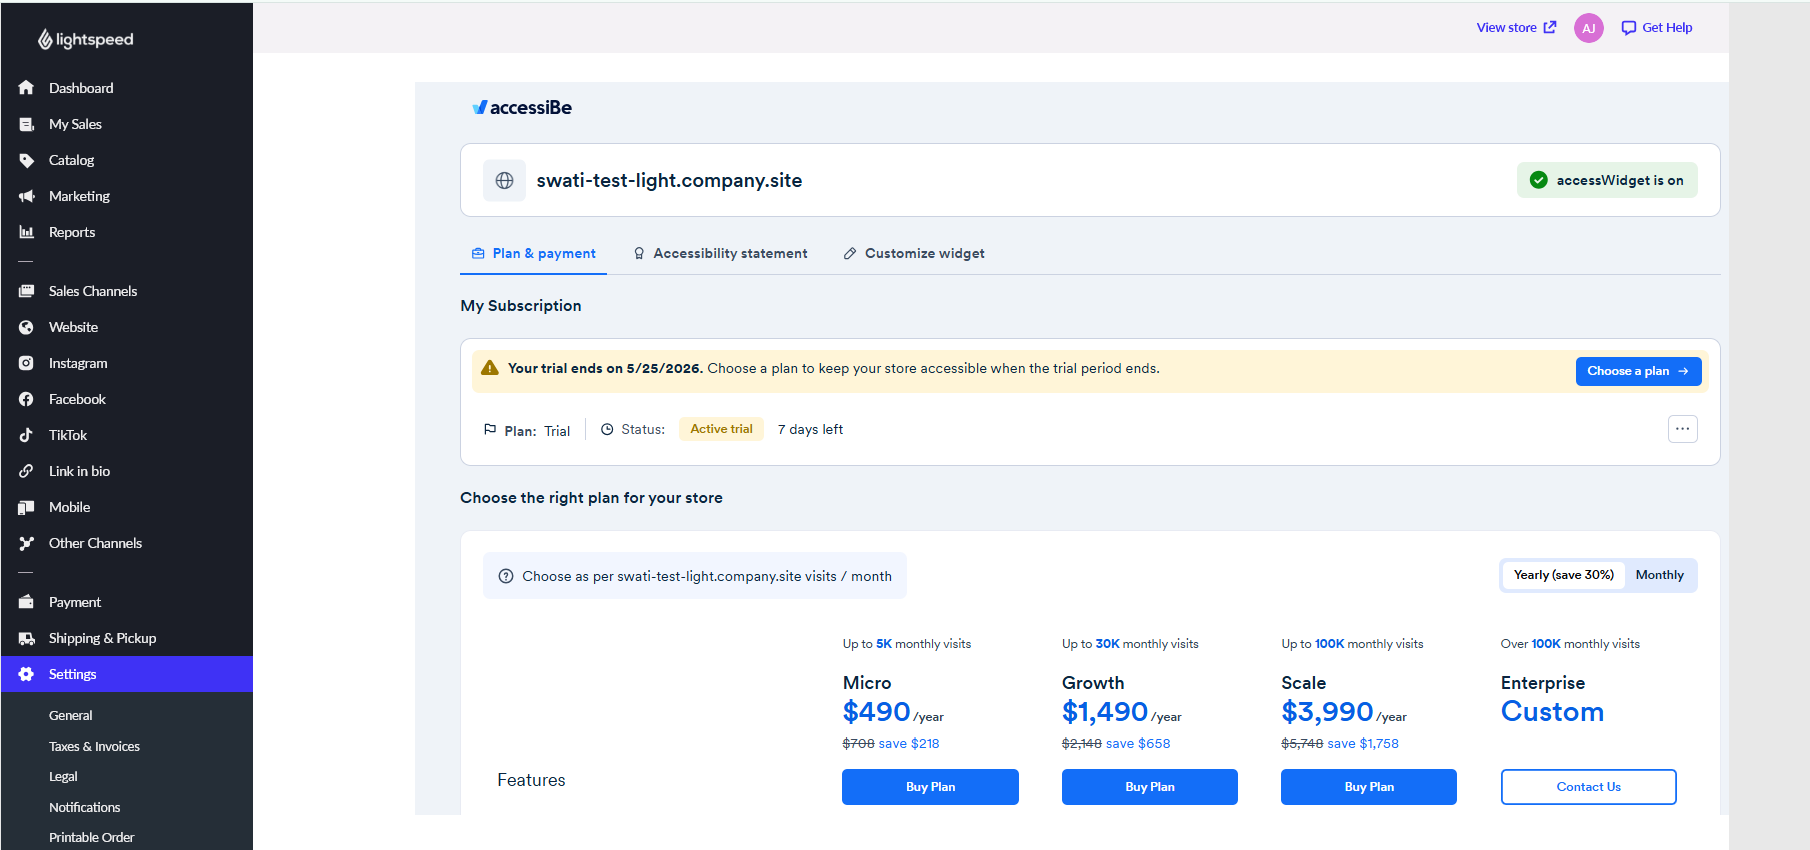The width and height of the screenshot is (1810, 850).
Task: Buy the Growth plan
Action: pos(1150,787)
